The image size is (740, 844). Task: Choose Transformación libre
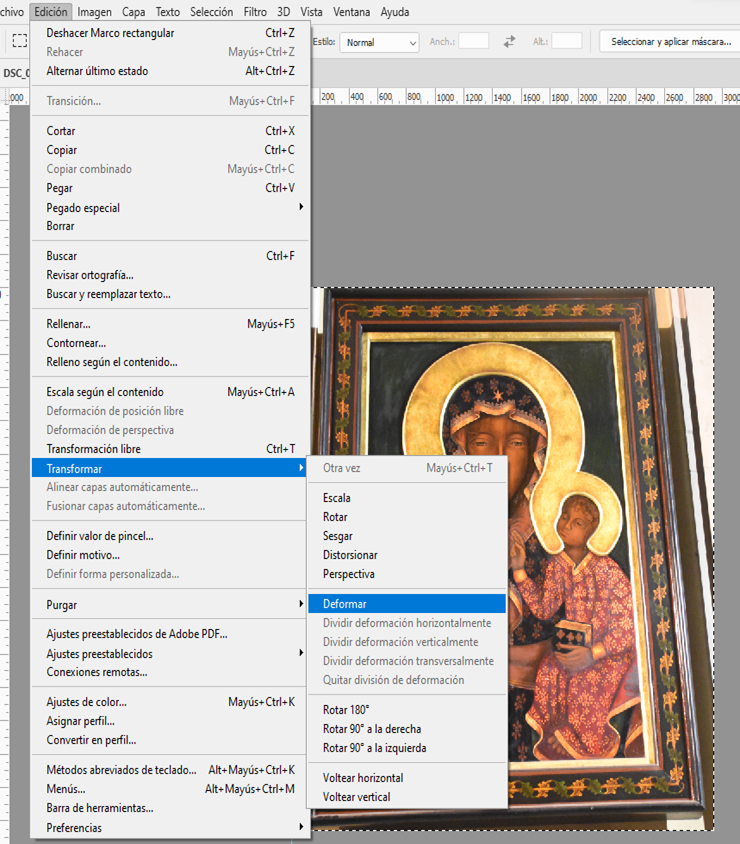(171, 449)
